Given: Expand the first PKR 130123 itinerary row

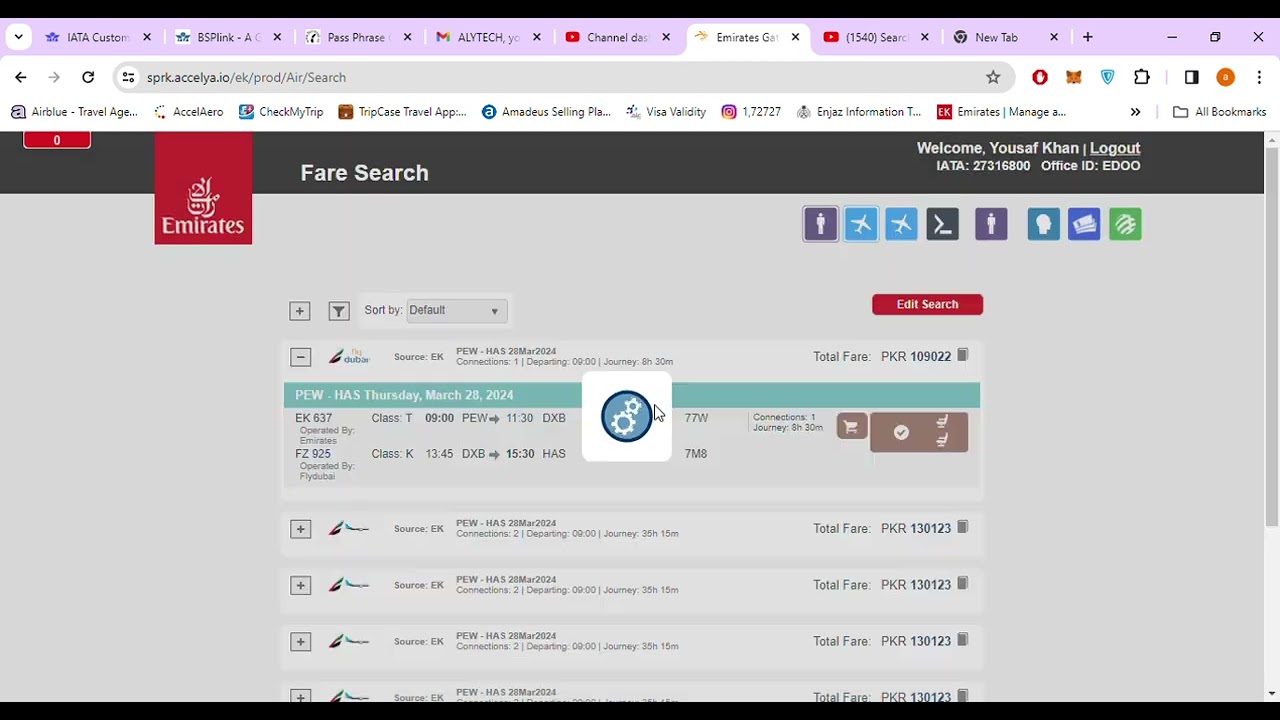Looking at the screenshot, I should click(300, 529).
